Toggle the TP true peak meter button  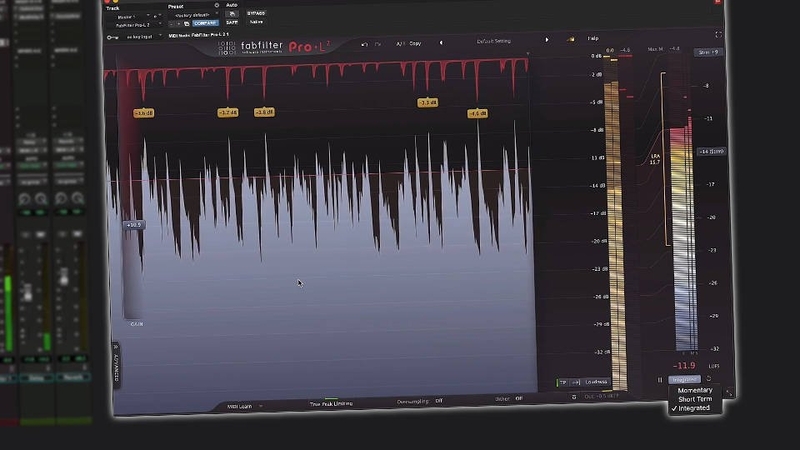[563, 382]
